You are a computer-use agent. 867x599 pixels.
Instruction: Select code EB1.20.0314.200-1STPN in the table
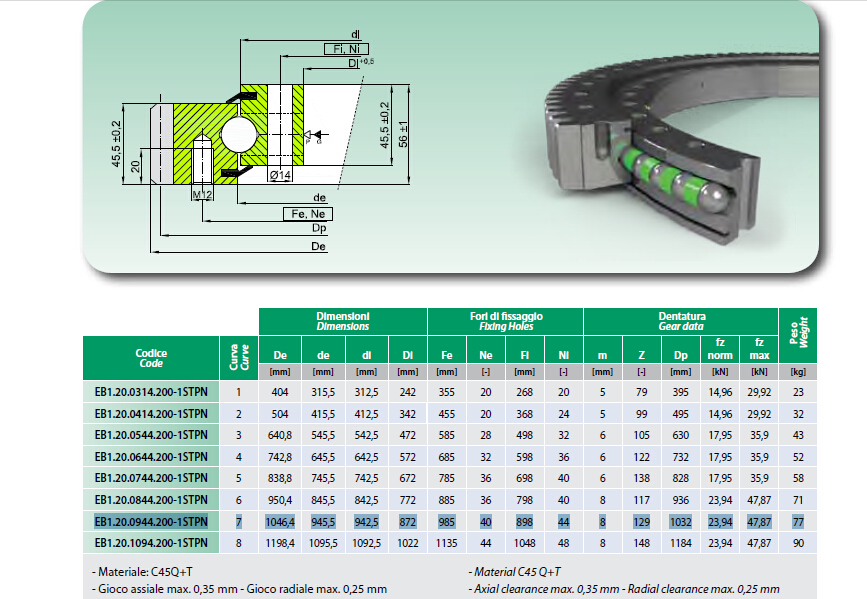tap(151, 393)
